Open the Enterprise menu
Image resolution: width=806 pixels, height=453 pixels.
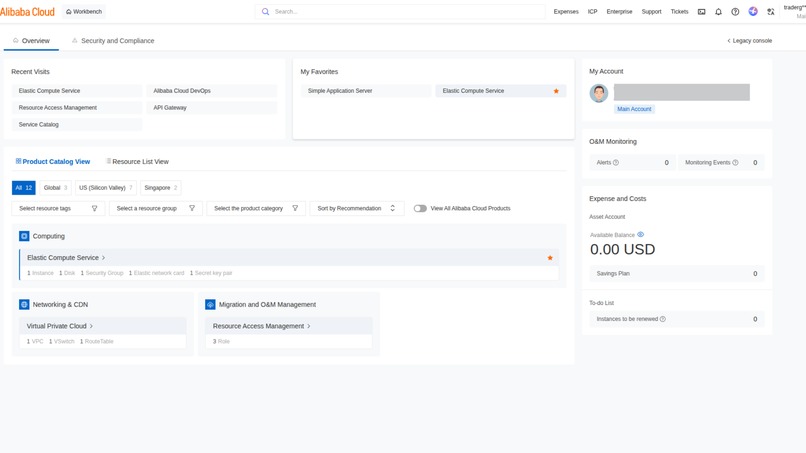click(619, 11)
